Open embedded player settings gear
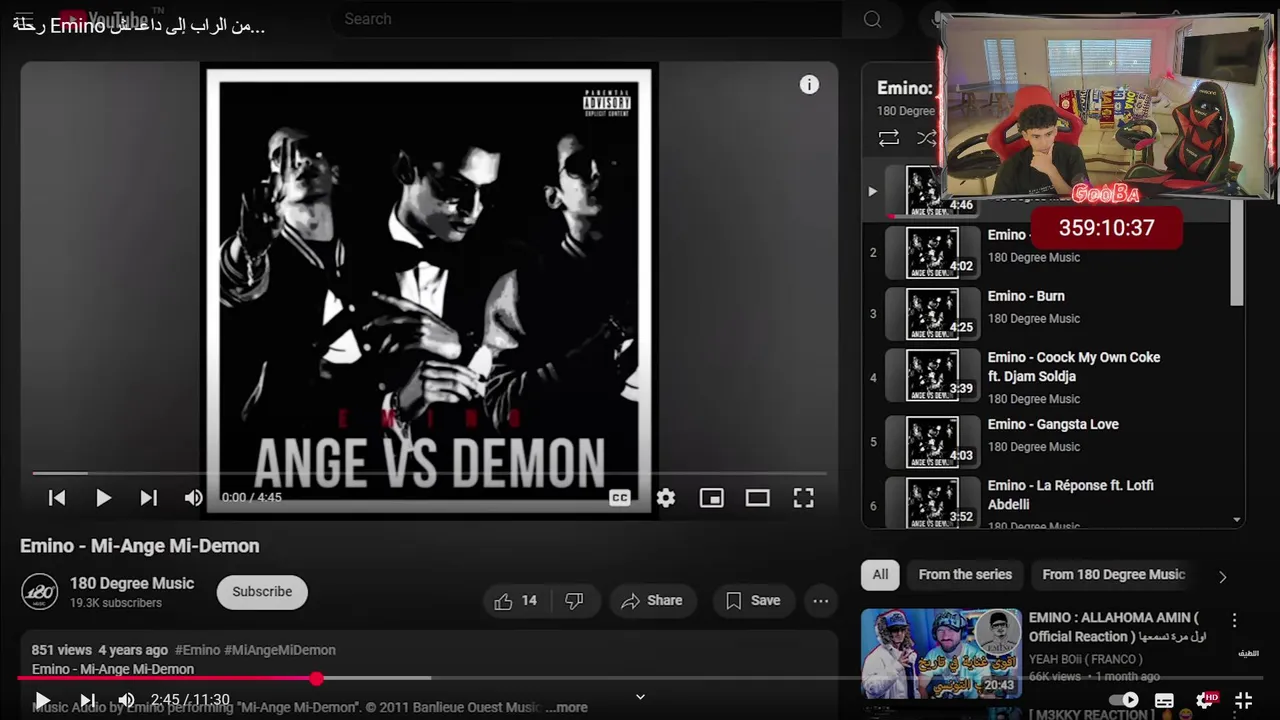1280x720 pixels. pos(666,498)
